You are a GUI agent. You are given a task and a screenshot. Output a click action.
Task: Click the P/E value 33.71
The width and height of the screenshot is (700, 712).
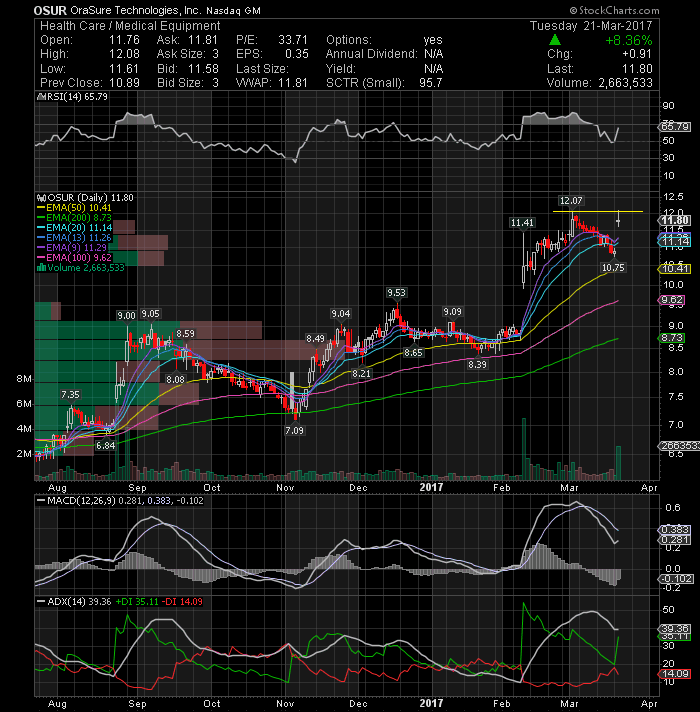tap(293, 40)
